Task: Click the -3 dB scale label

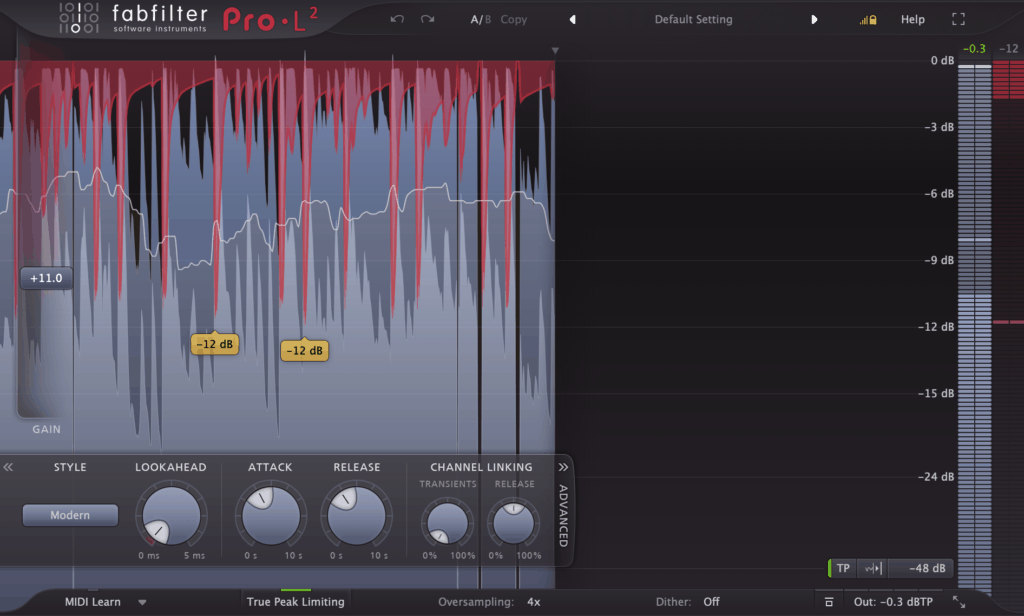Action: click(939, 127)
